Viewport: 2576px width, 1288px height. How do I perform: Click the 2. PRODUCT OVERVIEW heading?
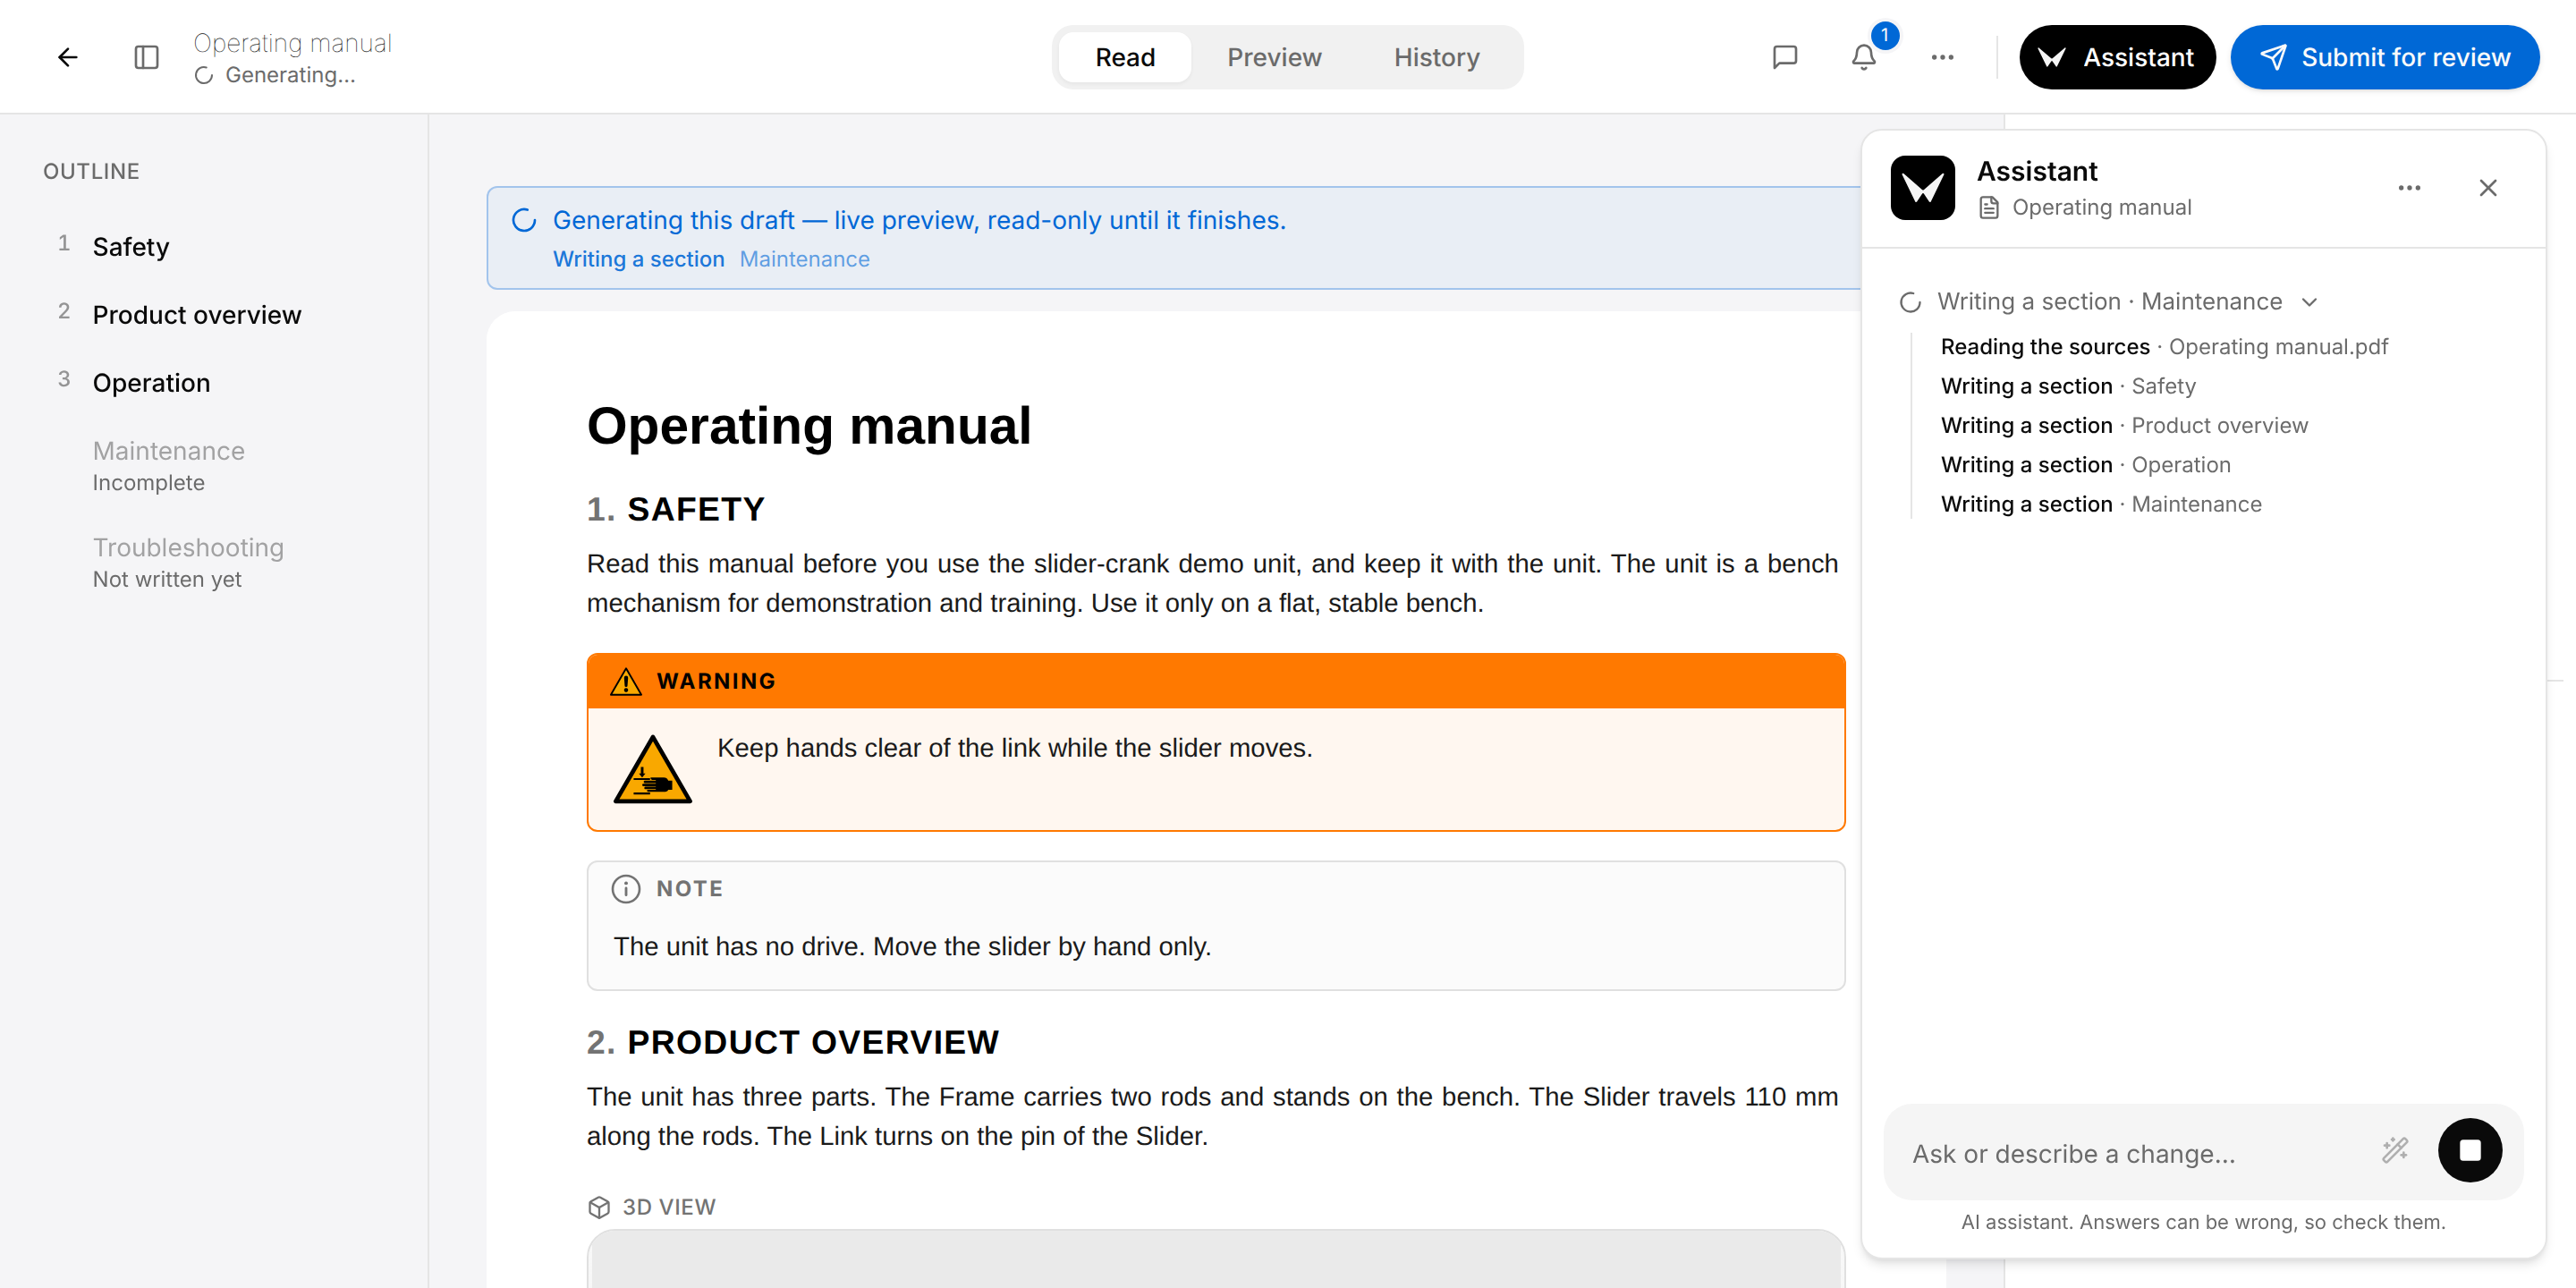coord(793,1042)
